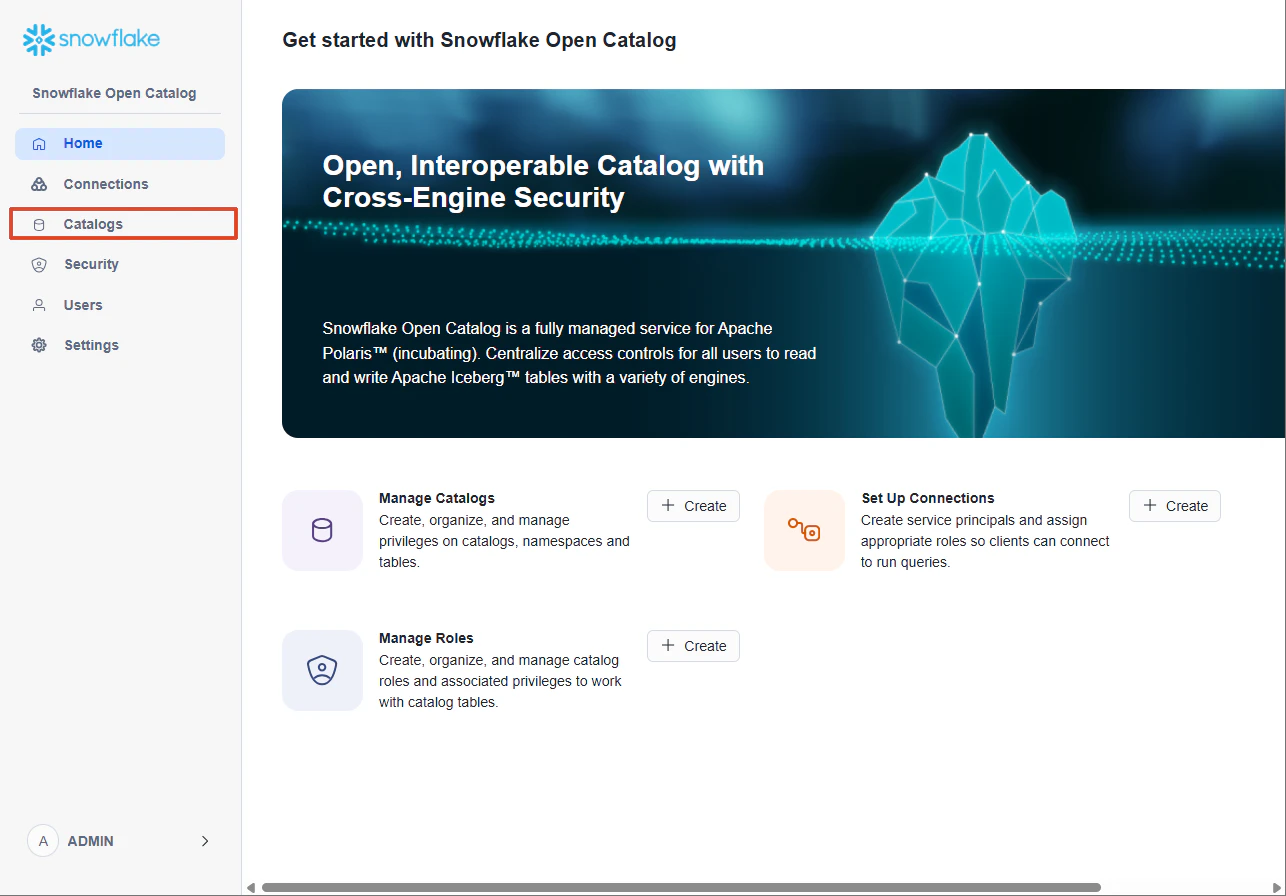Click the Settings gear icon in sidebar
The height and width of the screenshot is (896, 1286).
(x=39, y=345)
